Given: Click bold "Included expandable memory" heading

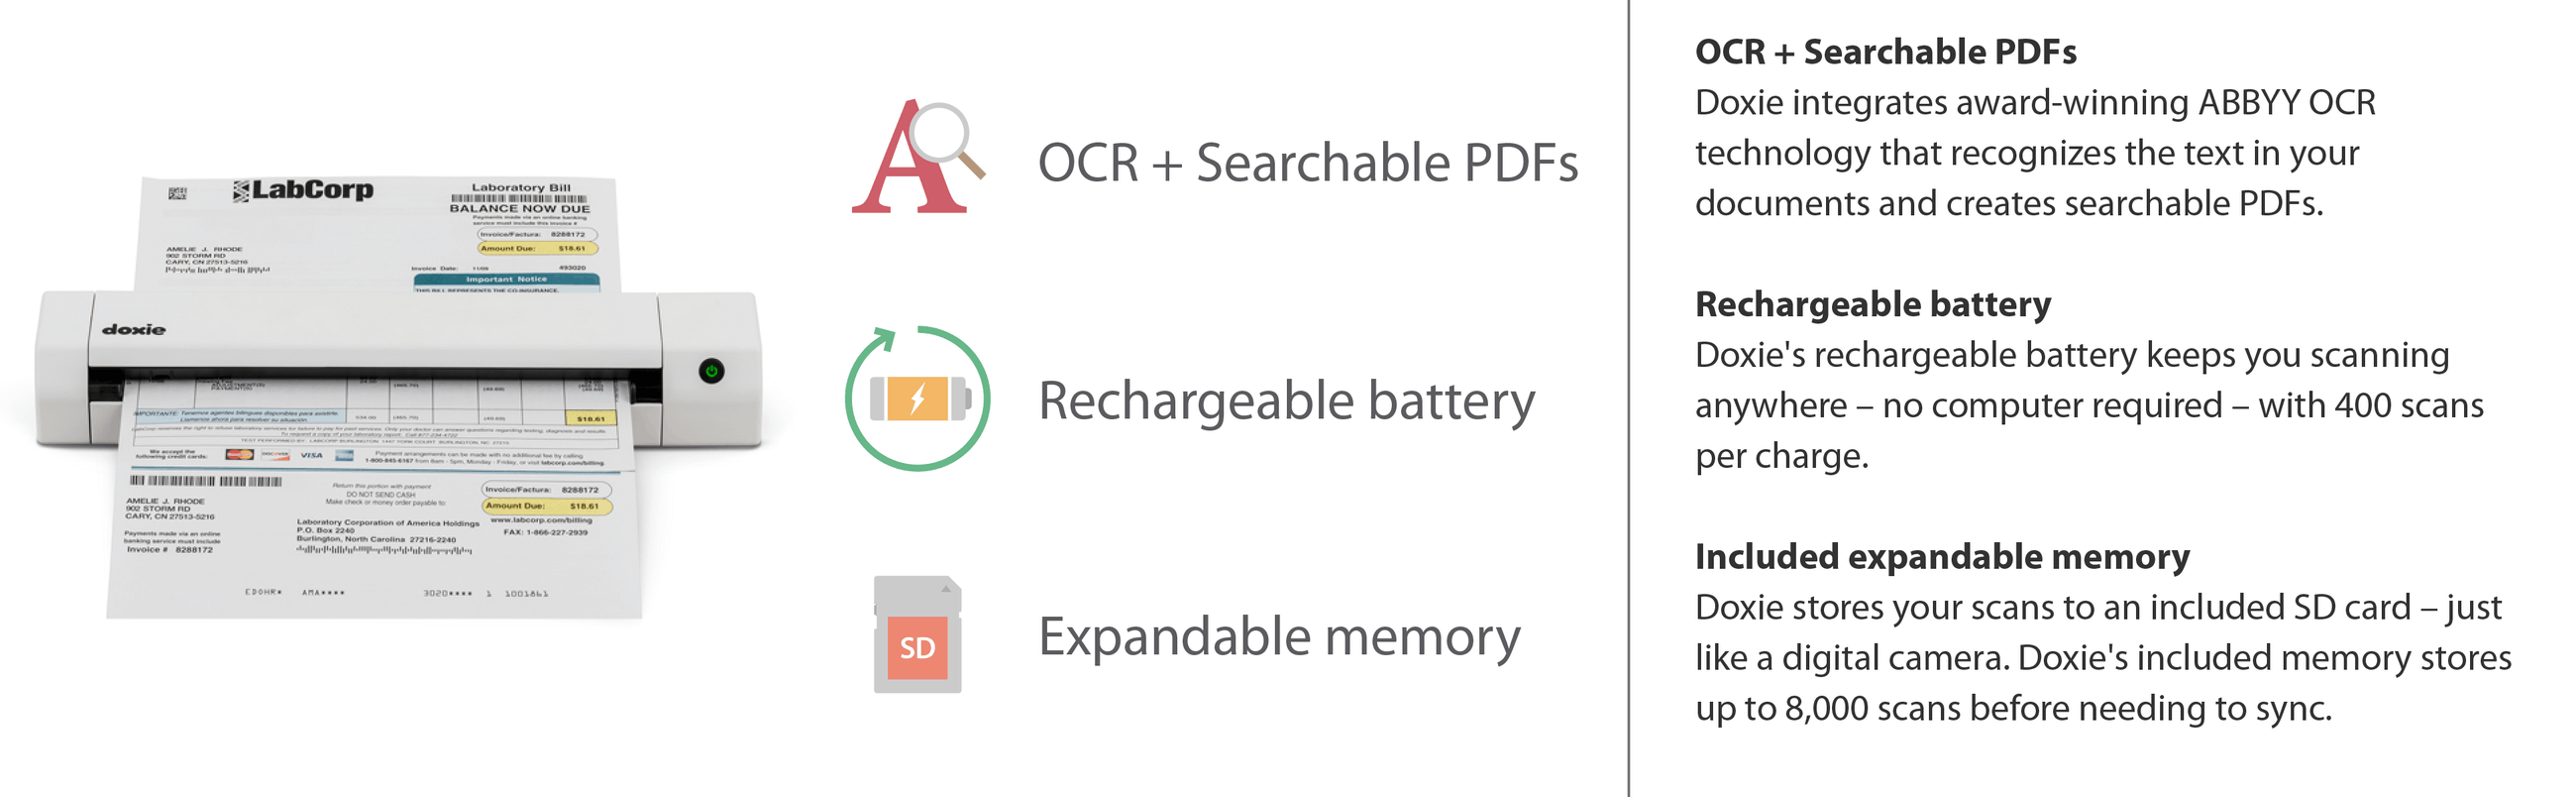Looking at the screenshot, I should pyautogui.click(x=1941, y=556).
